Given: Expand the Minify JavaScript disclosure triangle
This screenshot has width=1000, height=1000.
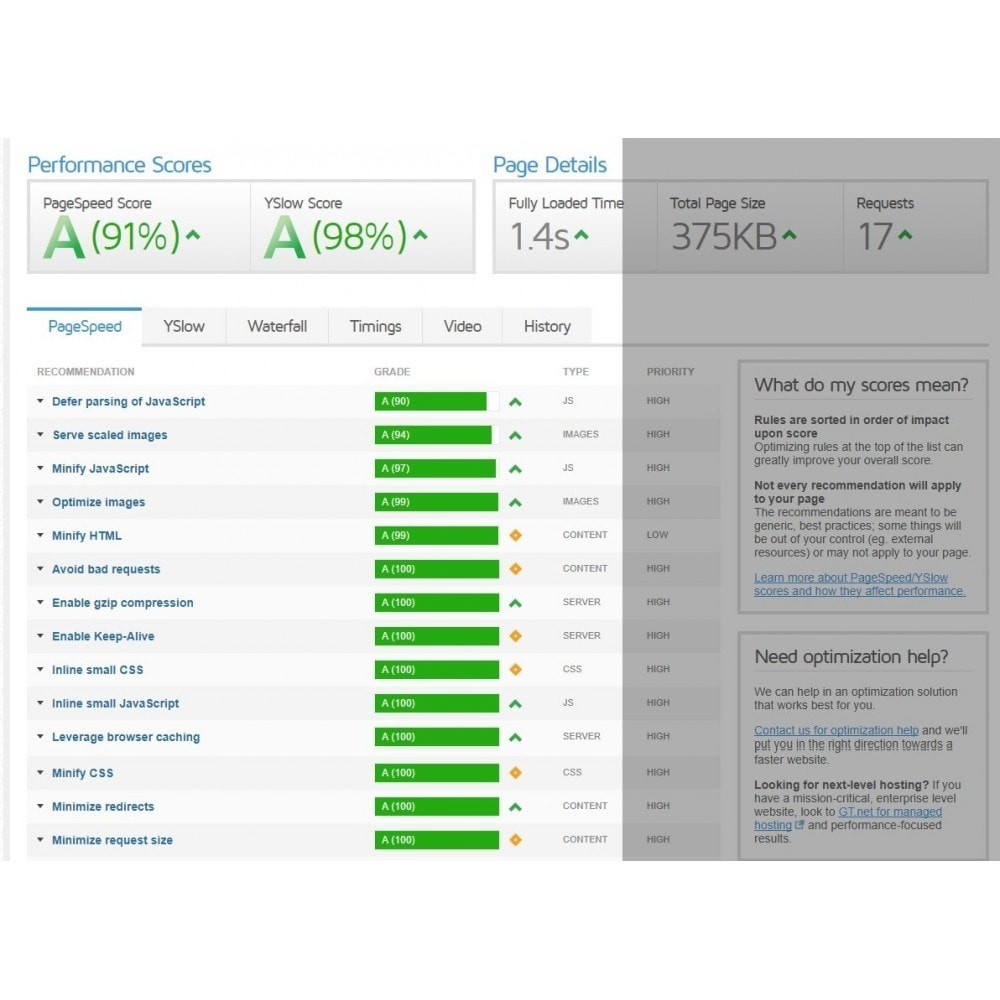Looking at the screenshot, I should (x=40, y=468).
